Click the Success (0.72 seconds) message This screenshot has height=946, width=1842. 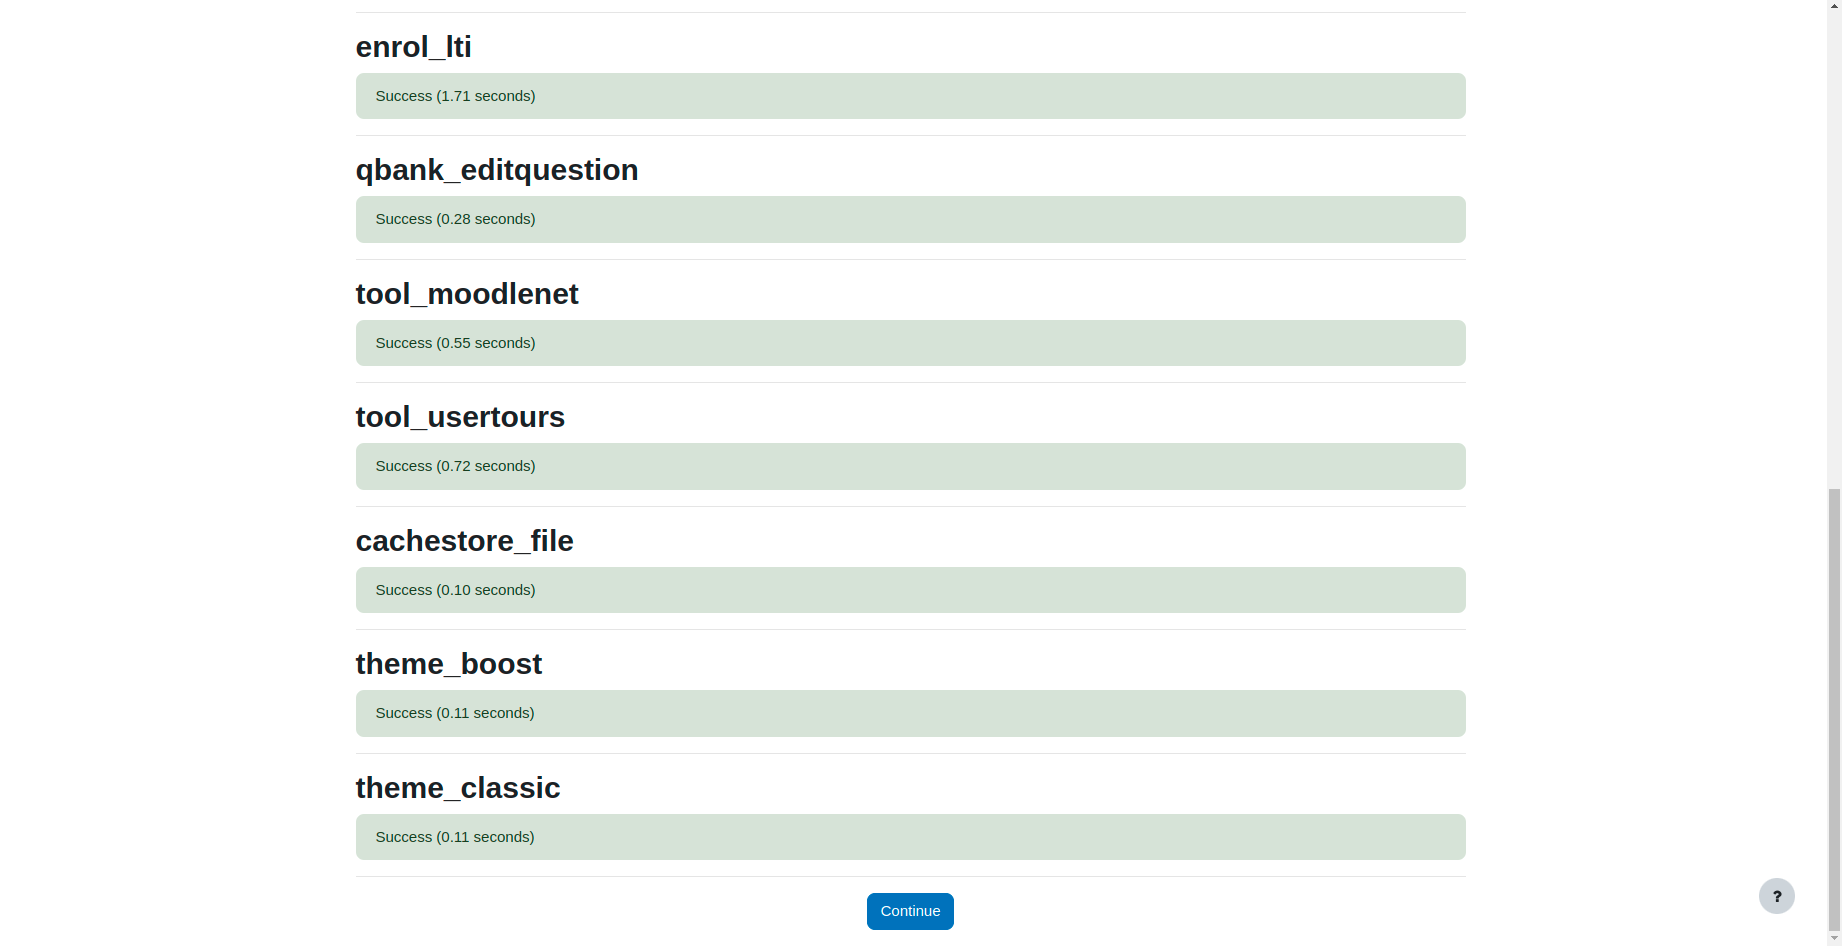point(910,466)
